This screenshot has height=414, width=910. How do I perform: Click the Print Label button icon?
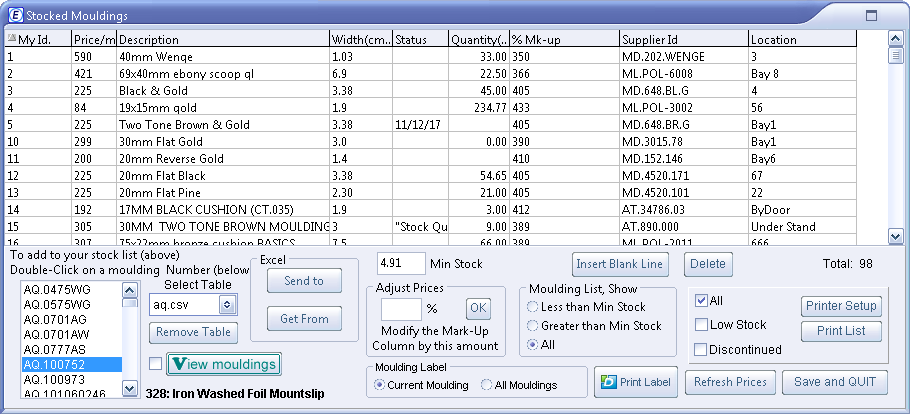tap(607, 382)
